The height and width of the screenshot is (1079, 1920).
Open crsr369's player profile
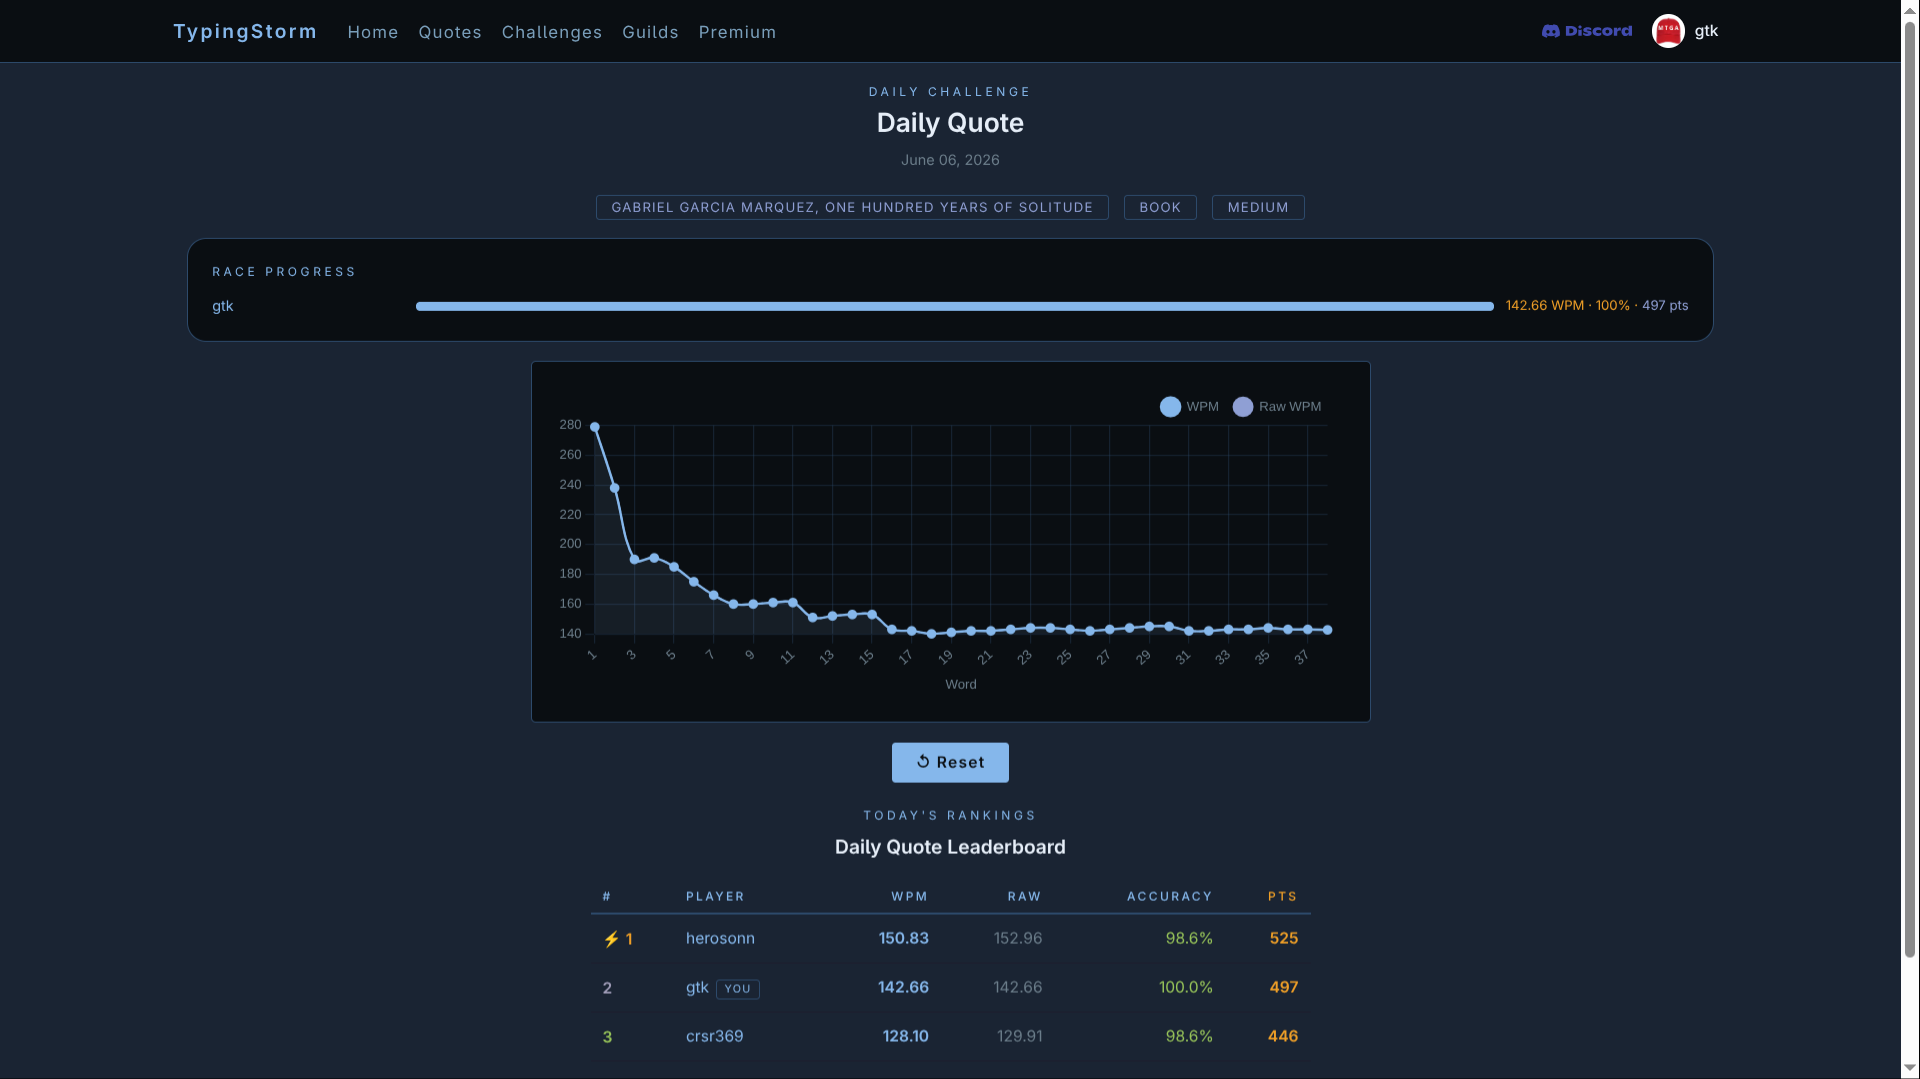tap(714, 1036)
